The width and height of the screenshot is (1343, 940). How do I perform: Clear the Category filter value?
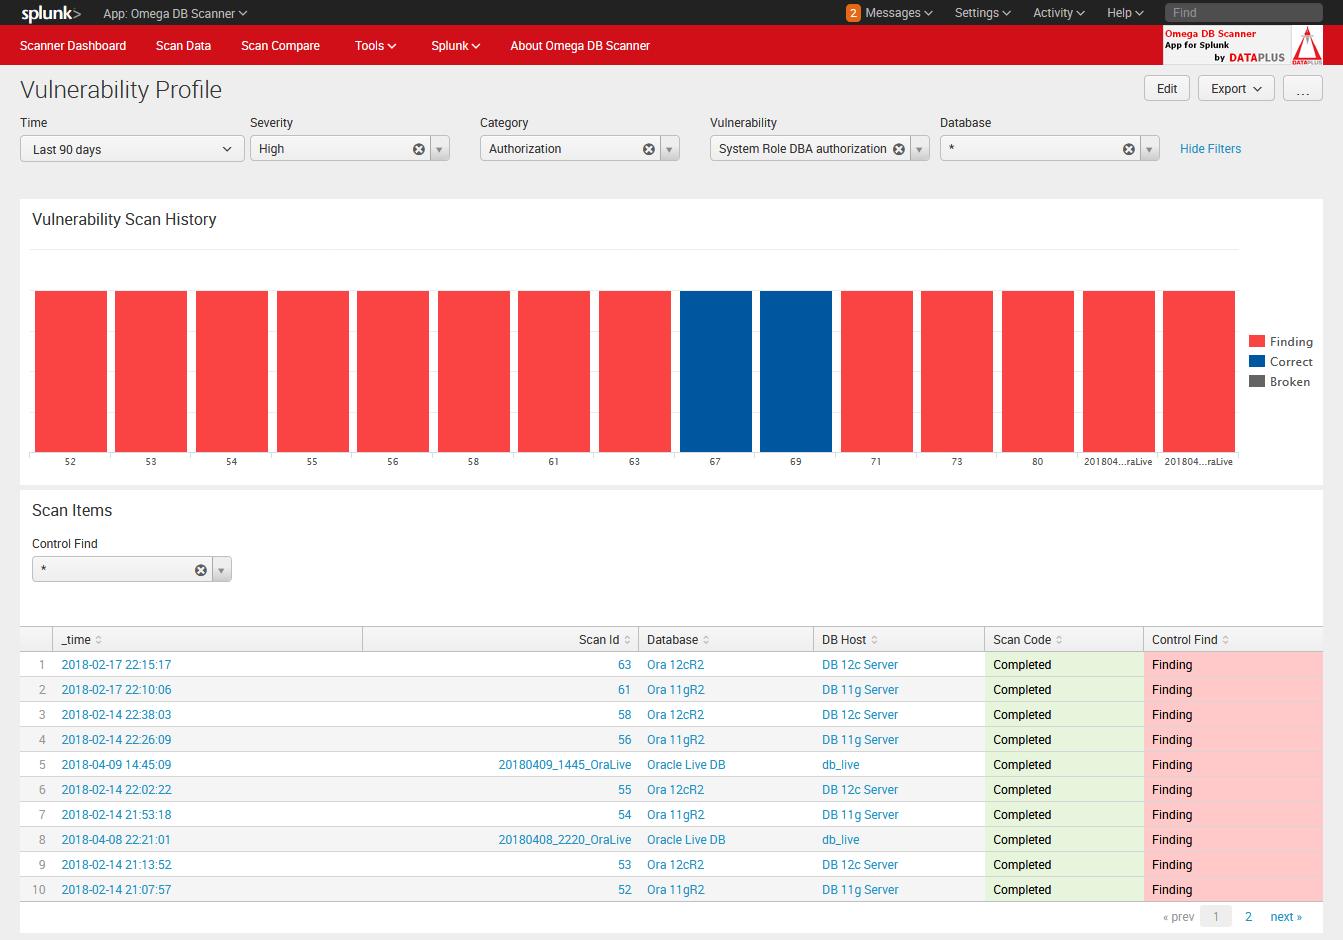648,147
